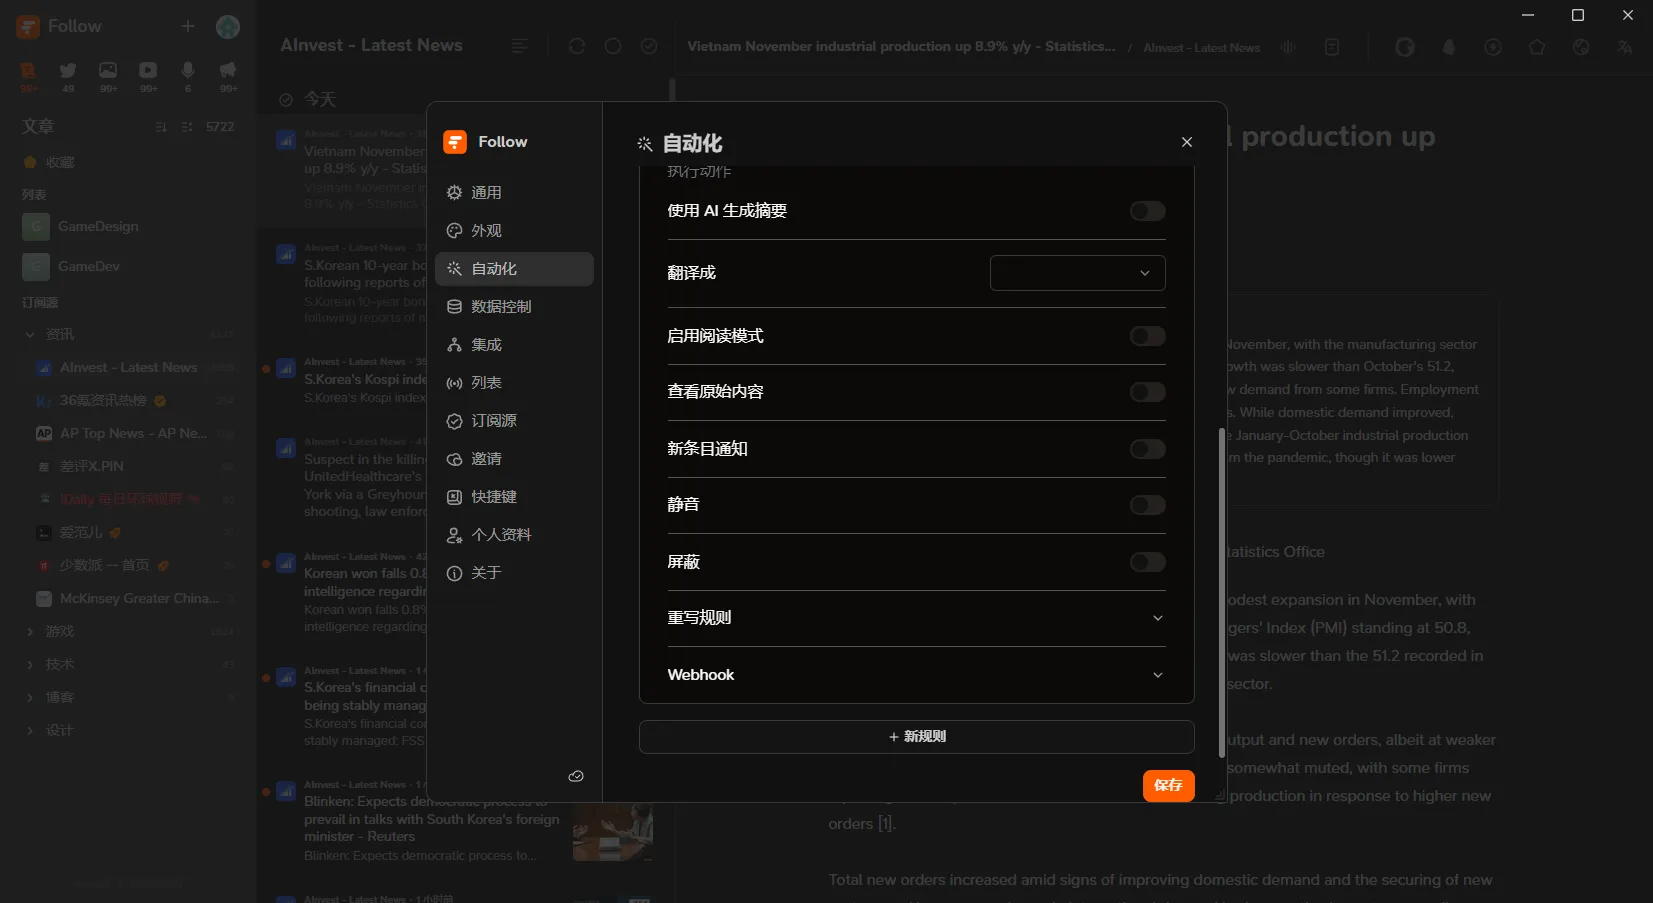Switch to the 数据控制 settings tab
The width and height of the screenshot is (1653, 903).
coord(500,307)
